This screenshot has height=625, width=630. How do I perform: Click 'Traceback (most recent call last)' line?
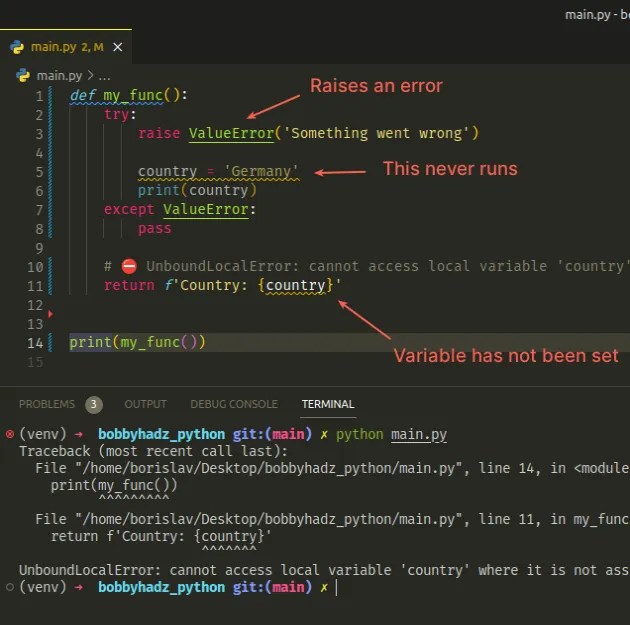point(153,451)
